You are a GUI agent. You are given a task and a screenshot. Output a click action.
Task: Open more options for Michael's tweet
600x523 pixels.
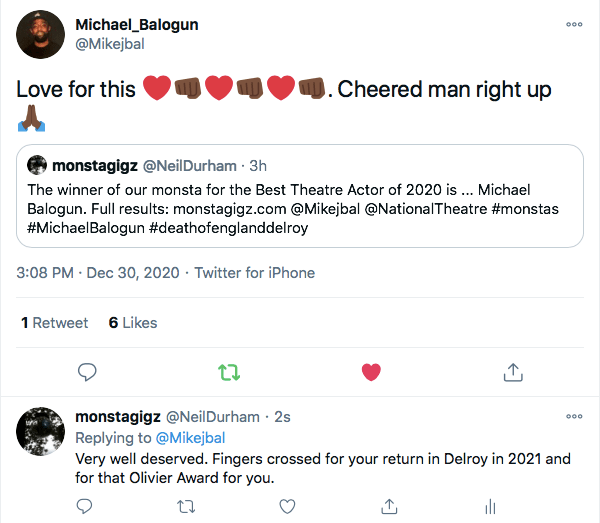tap(574, 24)
